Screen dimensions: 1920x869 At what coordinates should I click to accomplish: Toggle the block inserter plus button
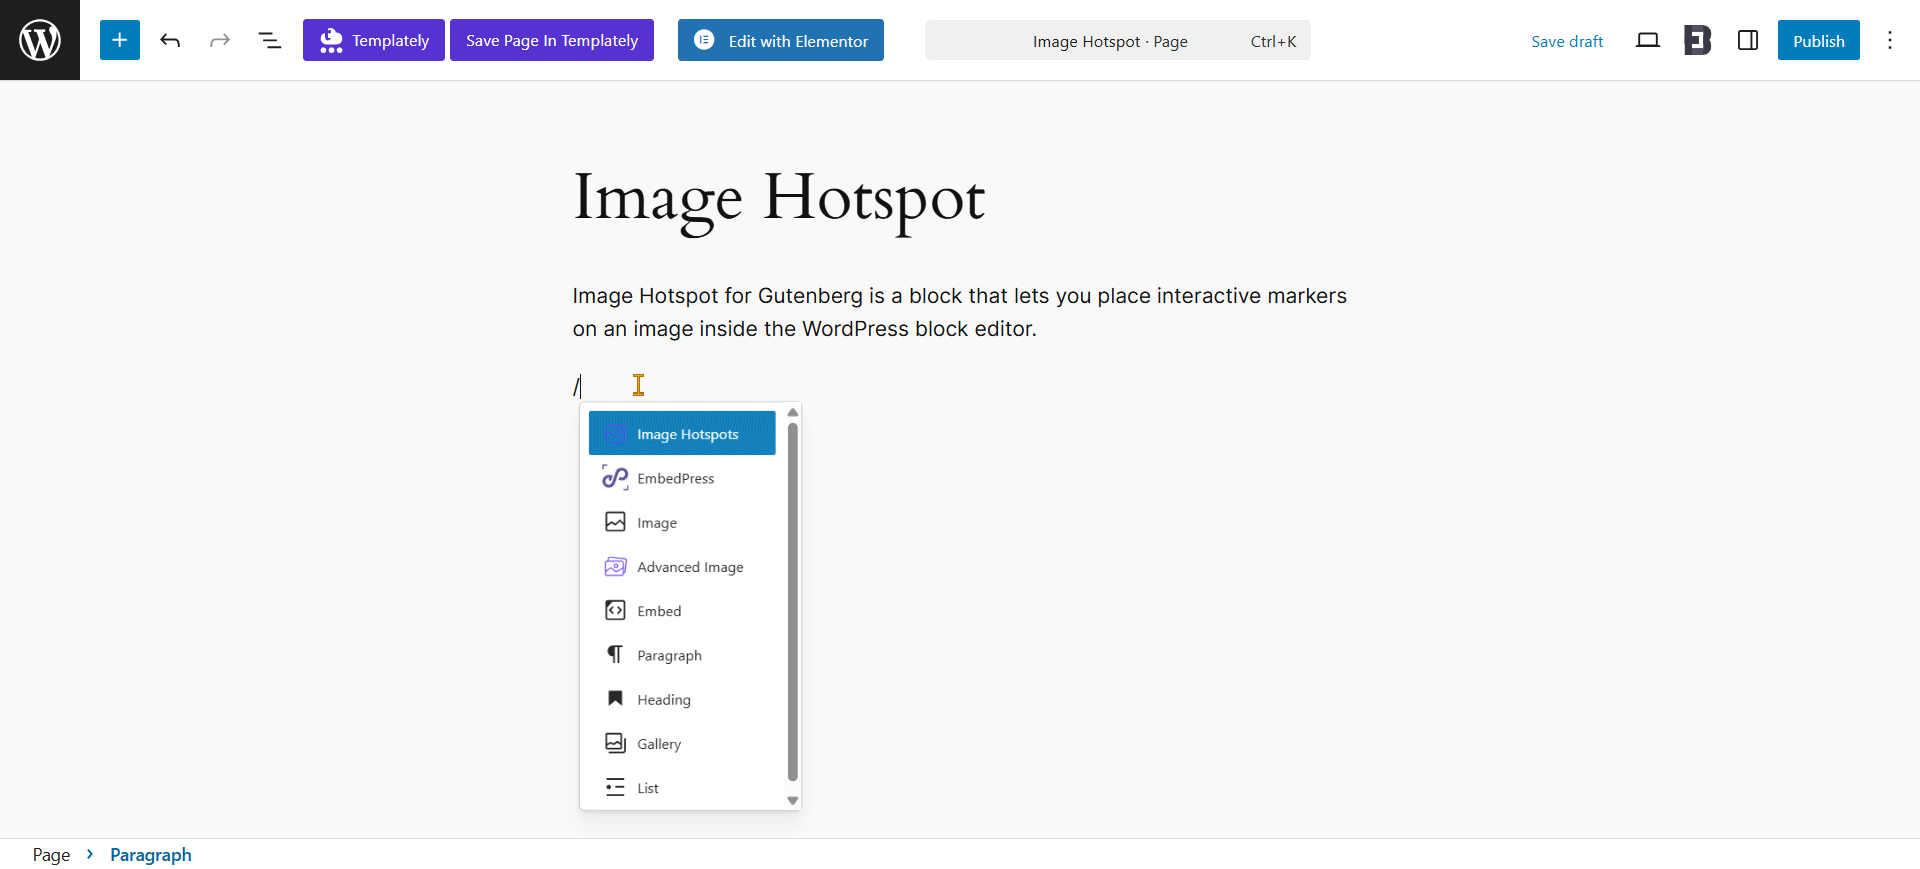(120, 40)
